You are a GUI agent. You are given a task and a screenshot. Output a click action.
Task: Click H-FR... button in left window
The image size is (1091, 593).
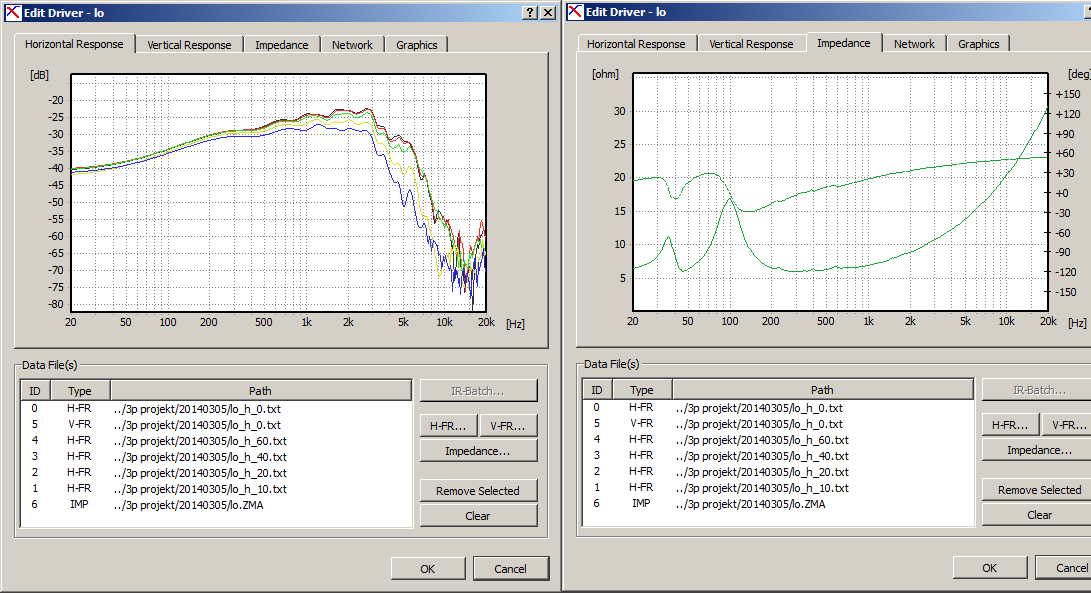(x=448, y=426)
